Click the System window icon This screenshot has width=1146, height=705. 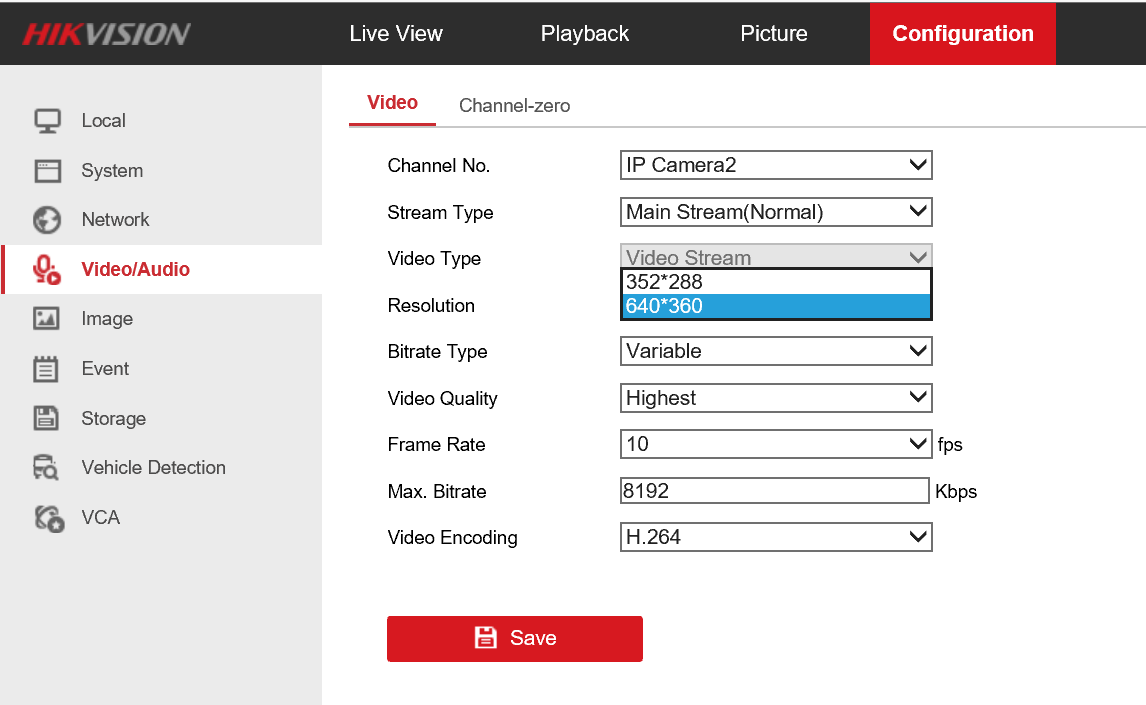tap(48, 171)
